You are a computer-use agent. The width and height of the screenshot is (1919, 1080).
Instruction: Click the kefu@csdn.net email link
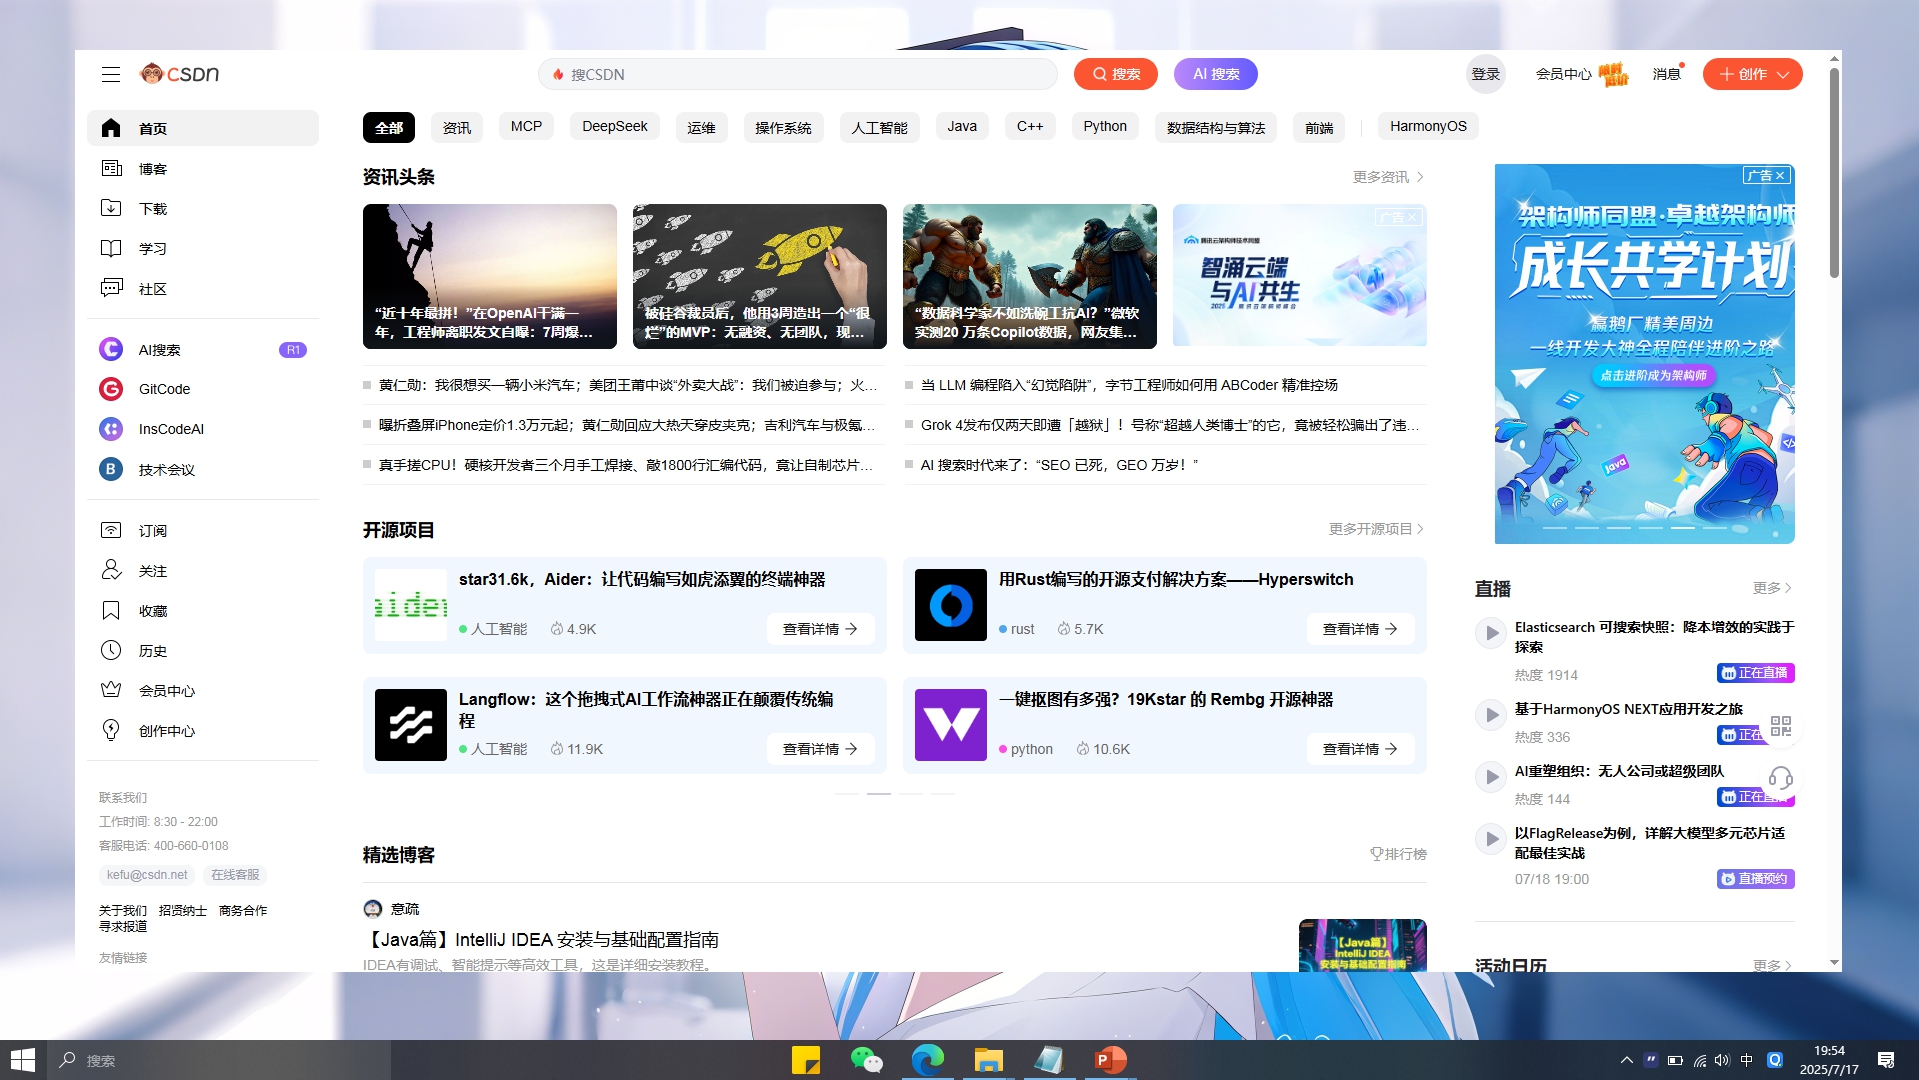(x=147, y=875)
